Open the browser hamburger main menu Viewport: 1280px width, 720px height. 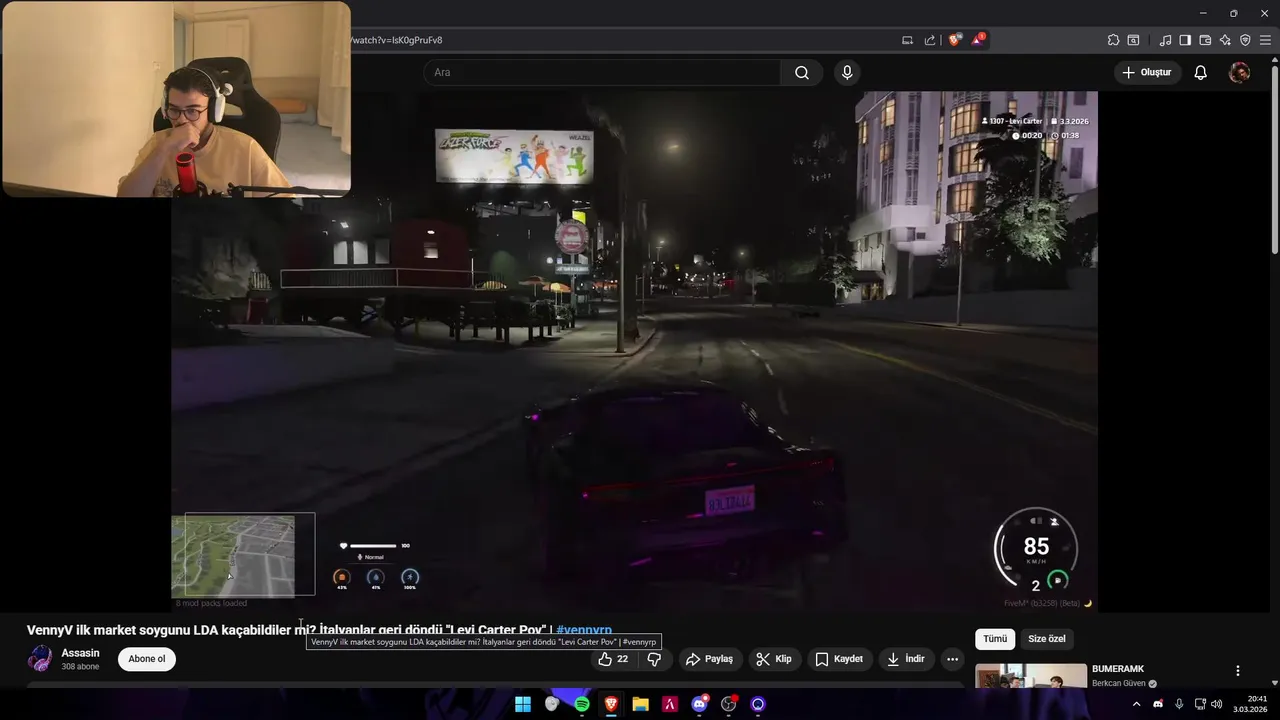[1265, 40]
